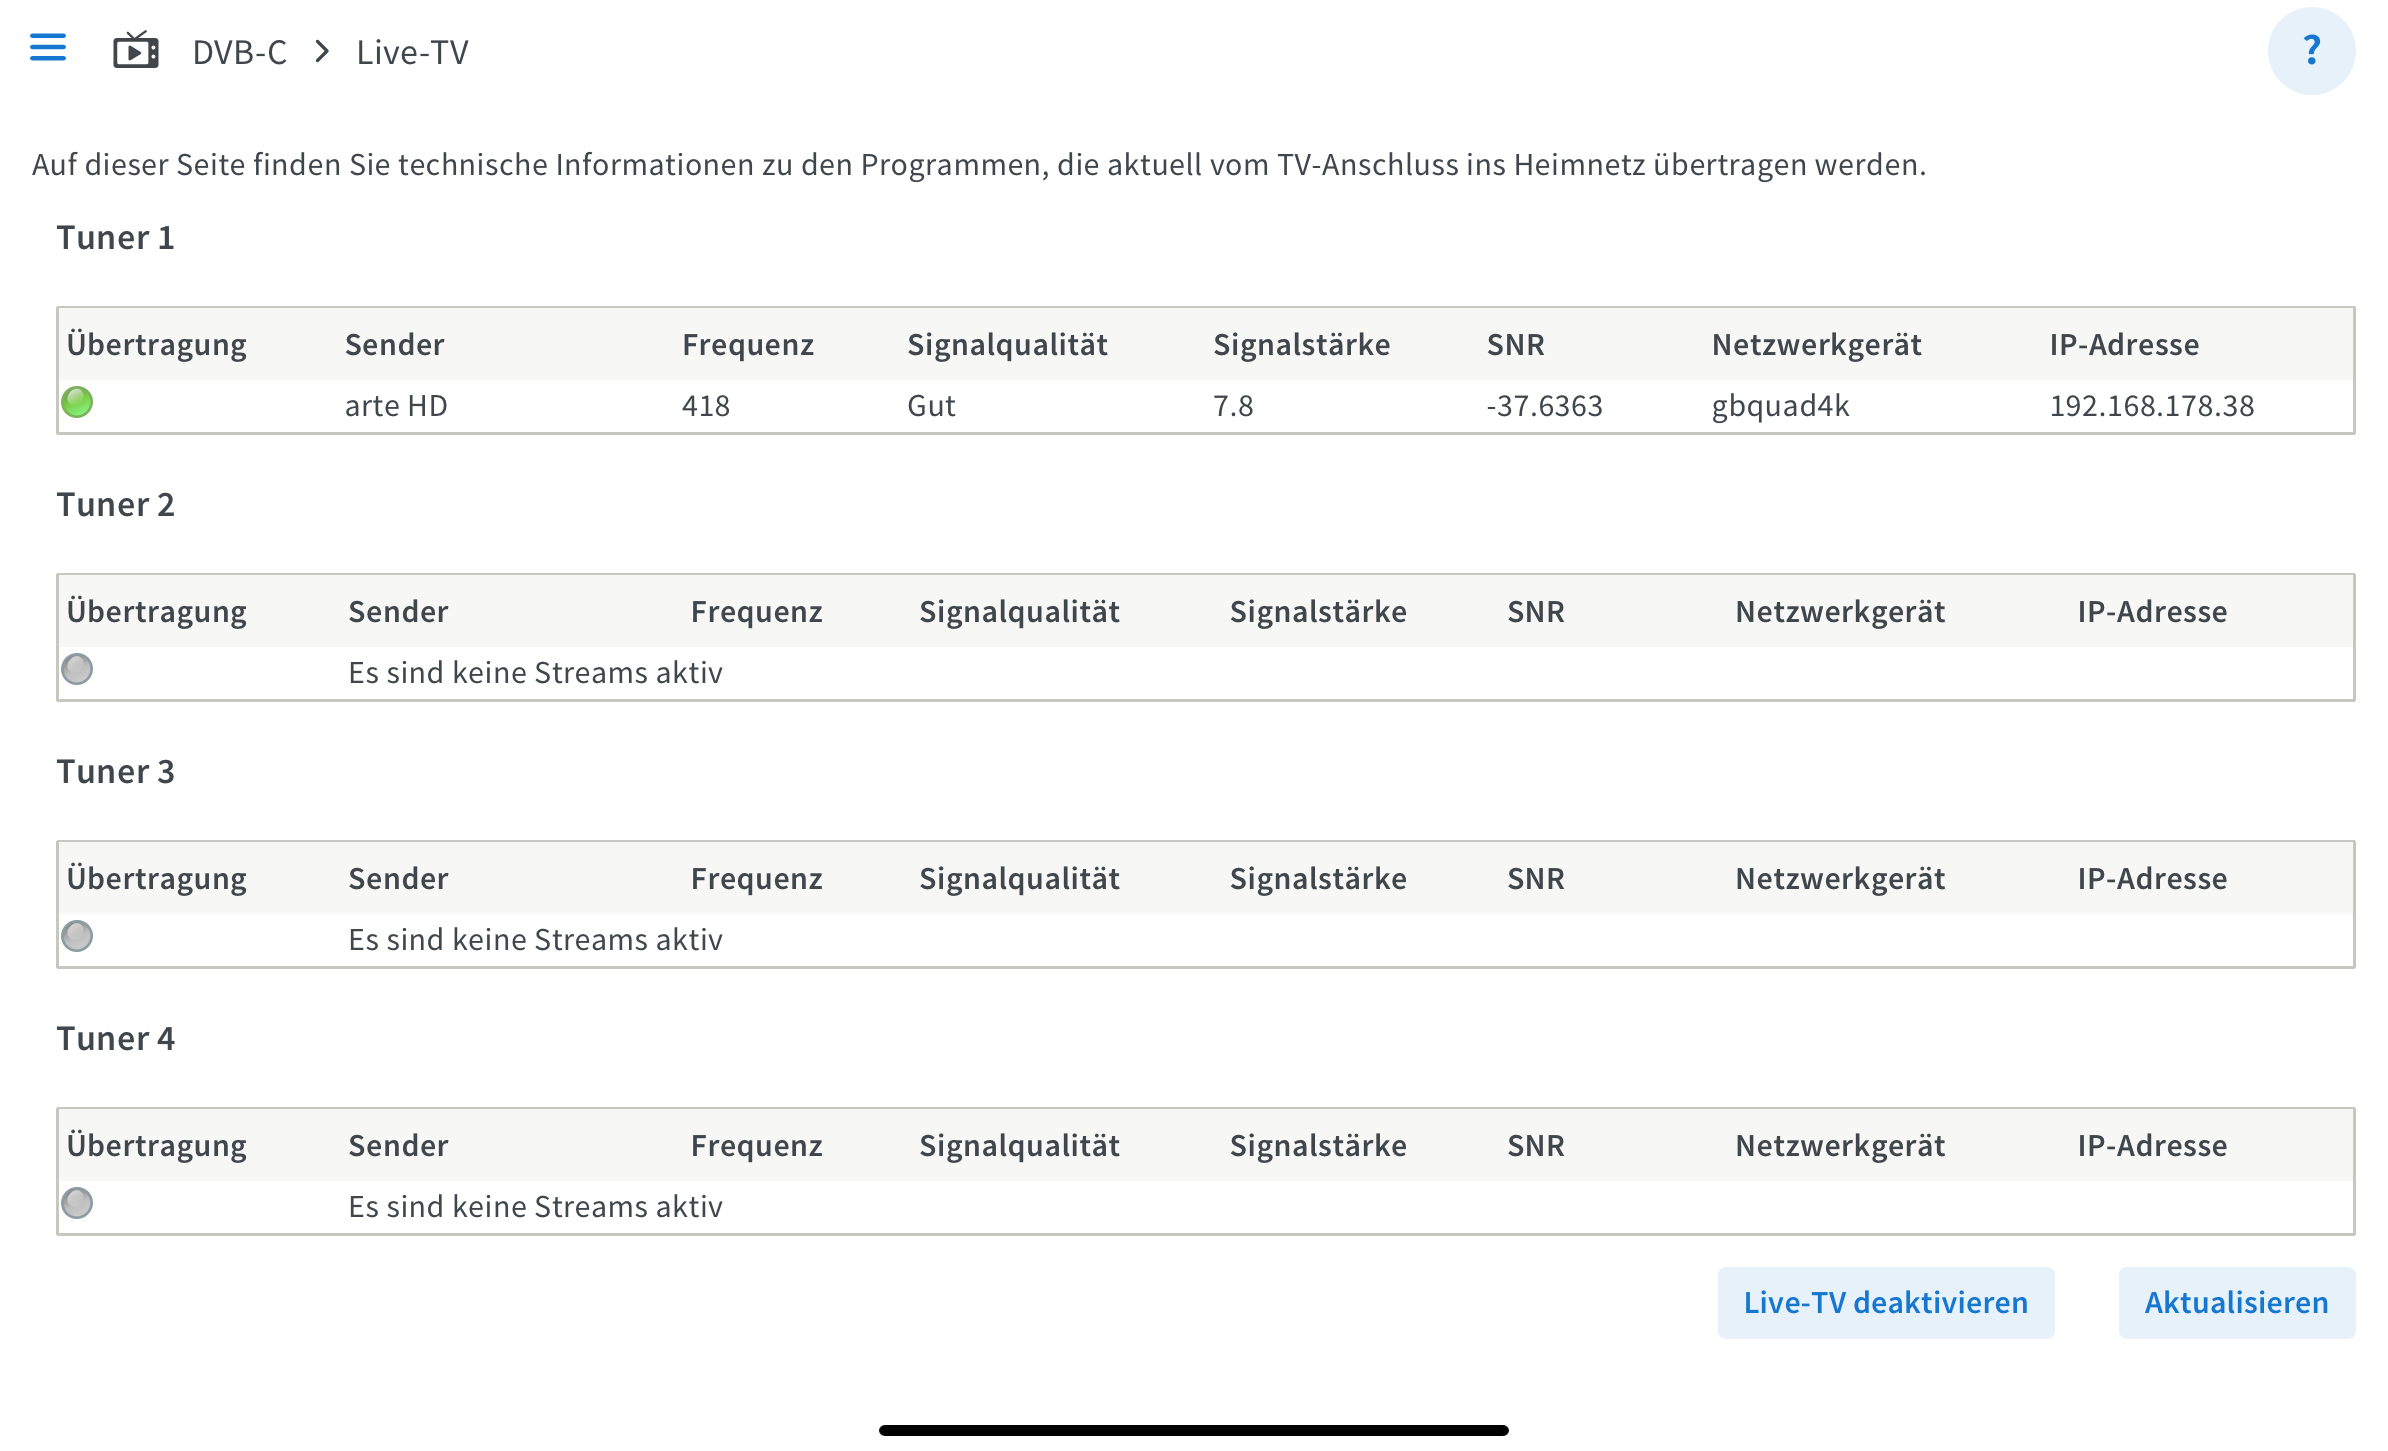
Task: Click the DVB-C television icon
Action: coord(136,51)
